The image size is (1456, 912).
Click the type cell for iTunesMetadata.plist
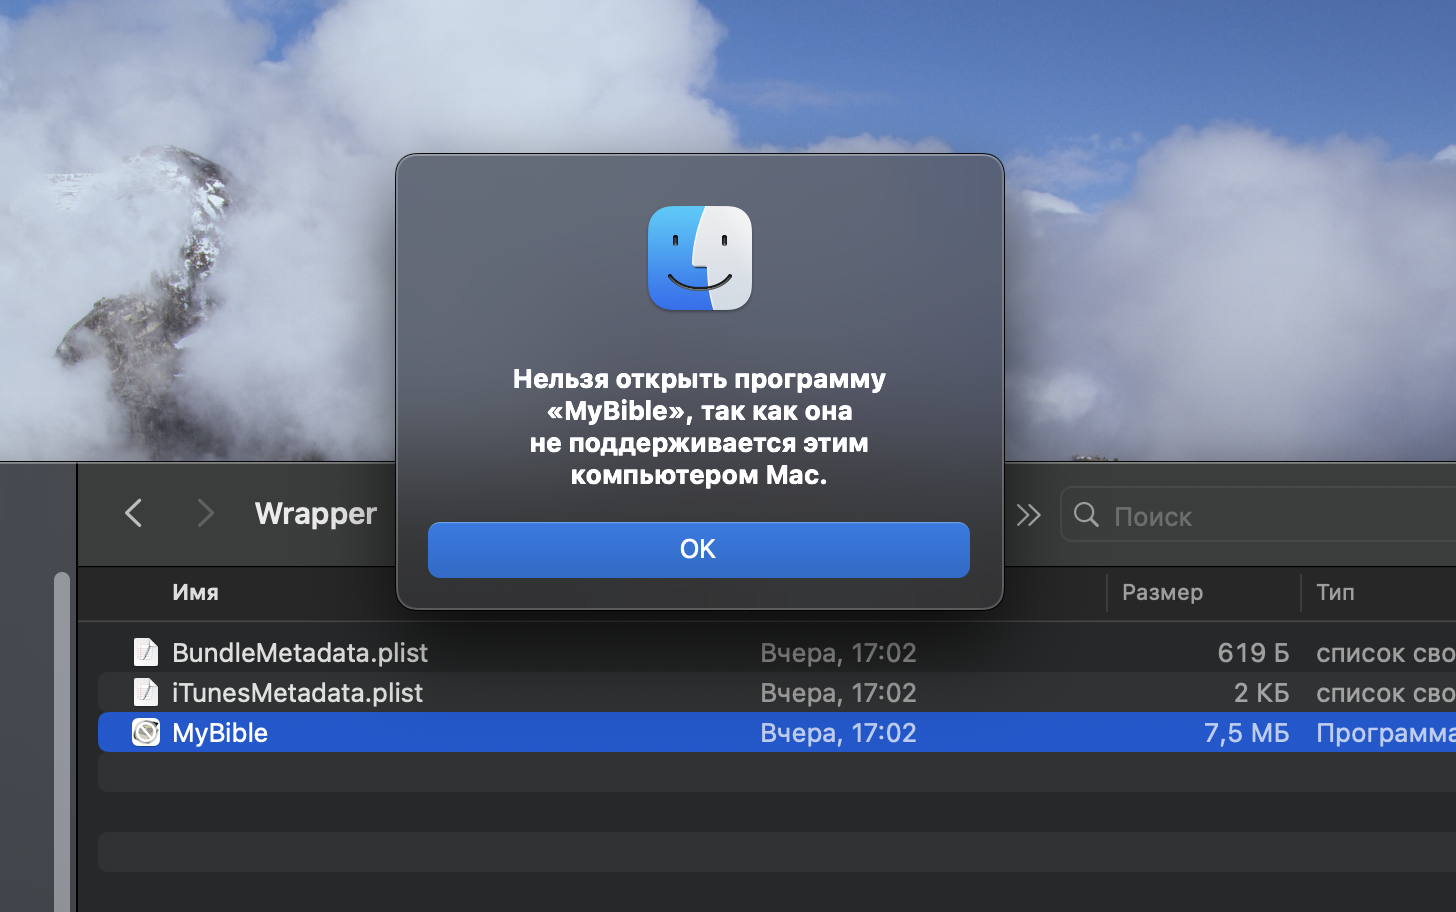(x=1386, y=693)
